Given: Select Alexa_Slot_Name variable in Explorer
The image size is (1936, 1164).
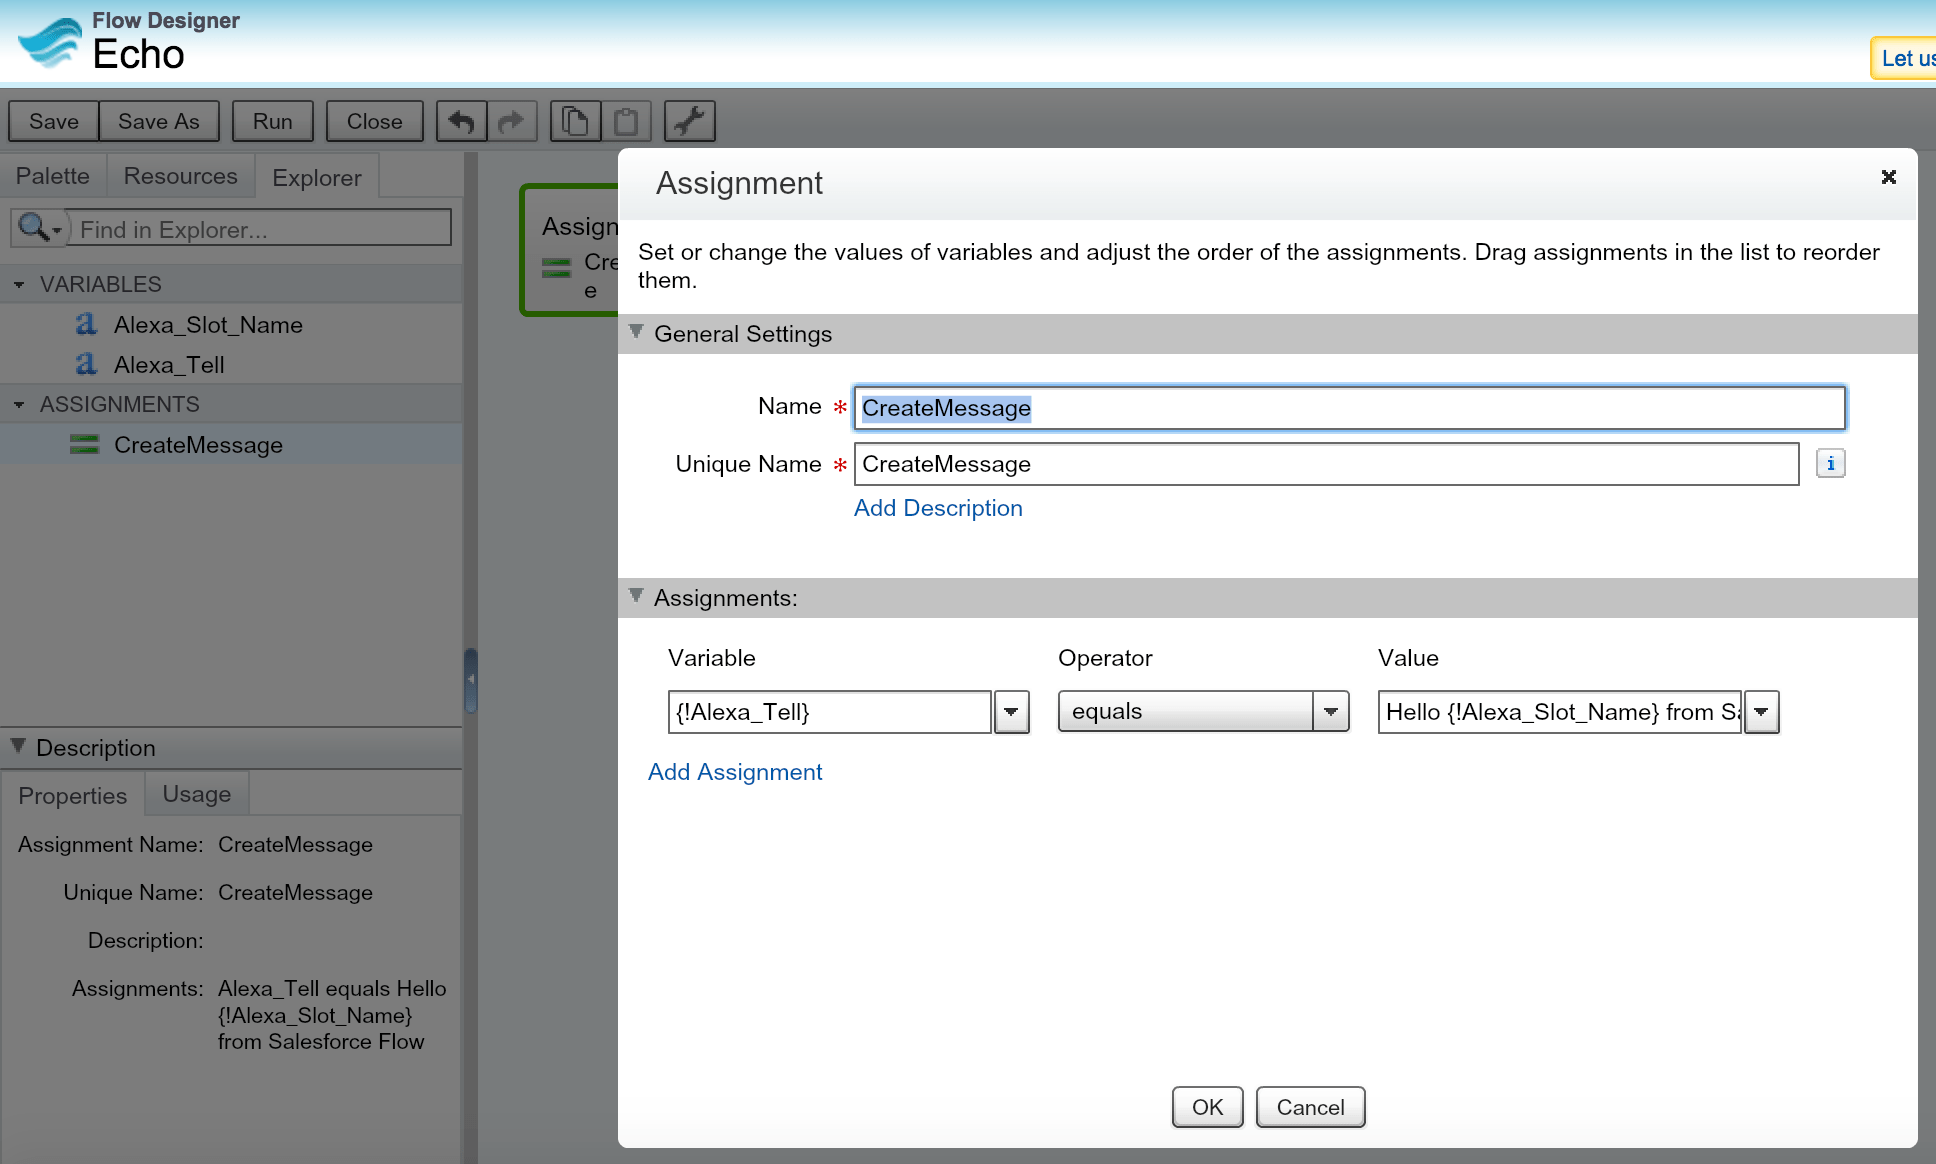Looking at the screenshot, I should (x=207, y=325).
